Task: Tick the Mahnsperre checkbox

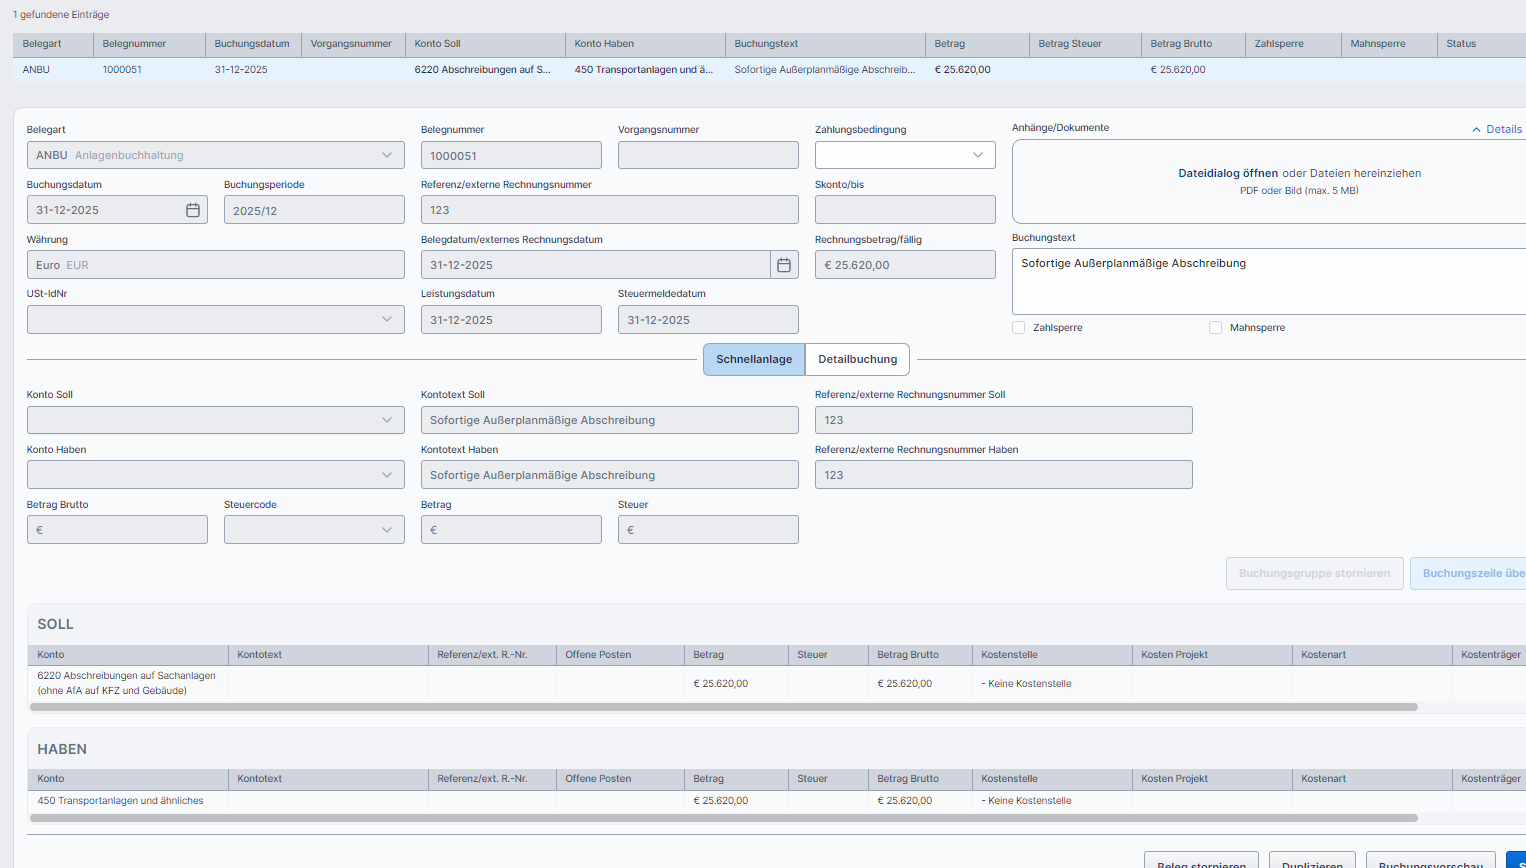Action: pyautogui.click(x=1215, y=328)
